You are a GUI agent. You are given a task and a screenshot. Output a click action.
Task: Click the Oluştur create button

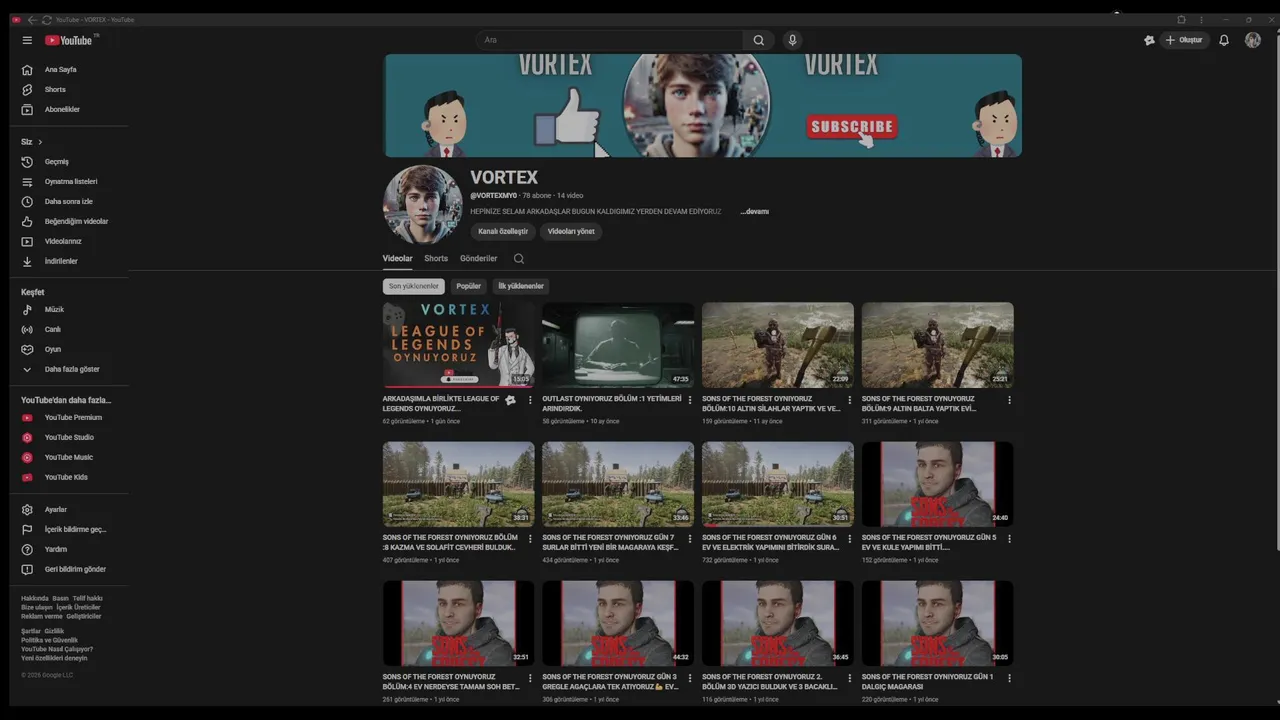point(1185,40)
